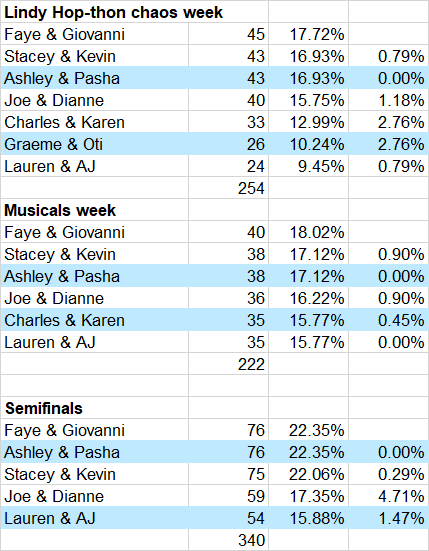Select the 1.47% difference cell
Viewport: 429px width, 551px height.
pos(389,518)
